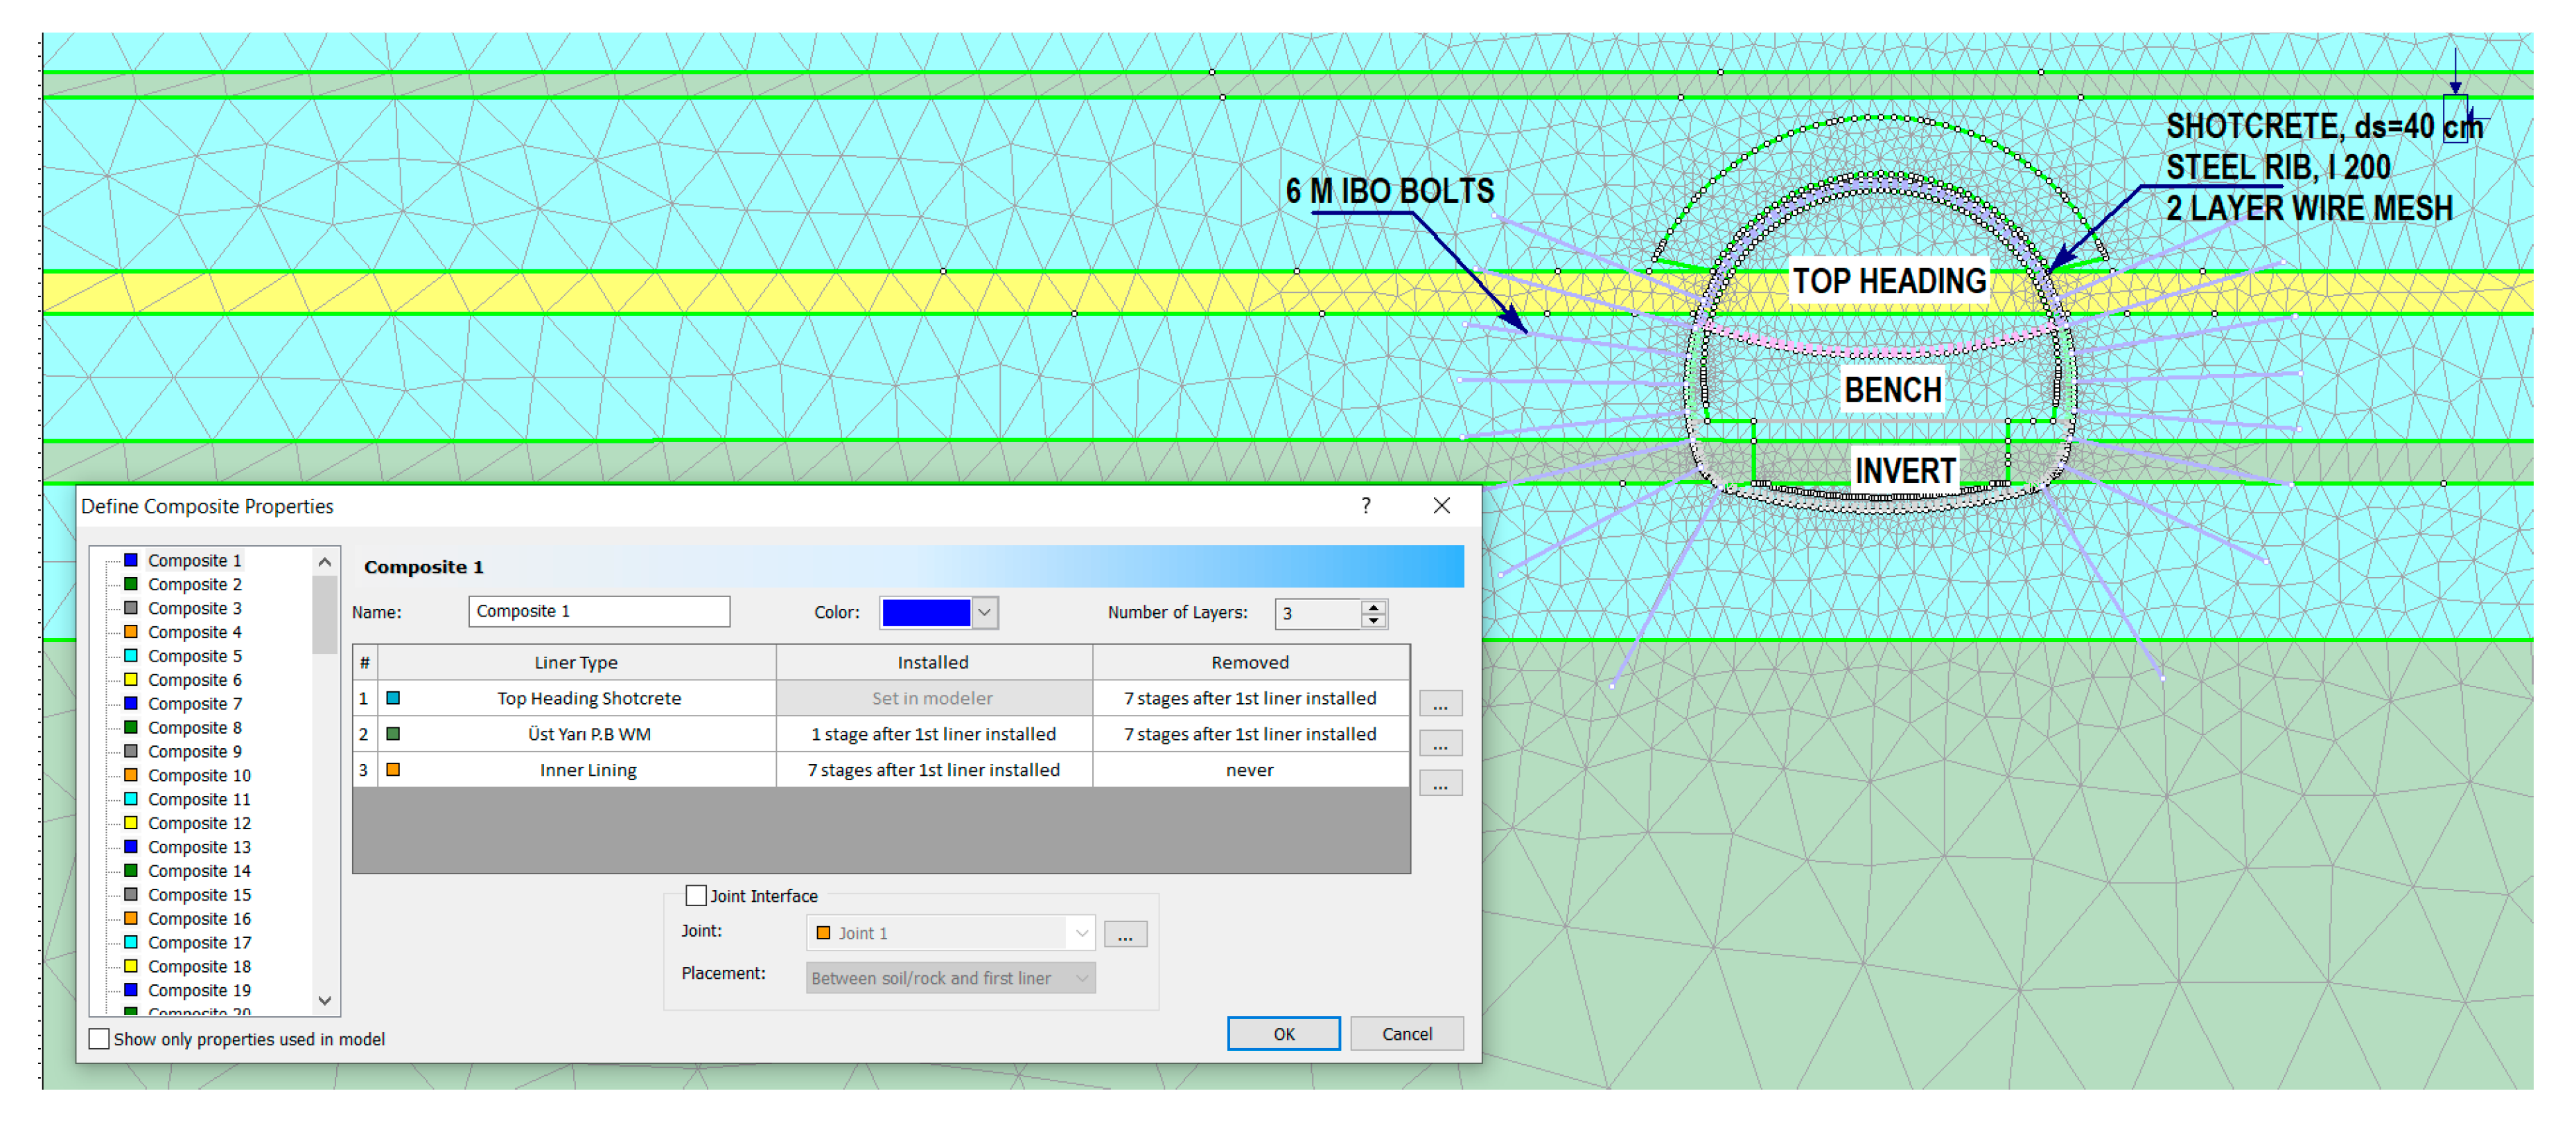Select Composite 7 in the list
The image size is (2576, 1134).
click(194, 704)
